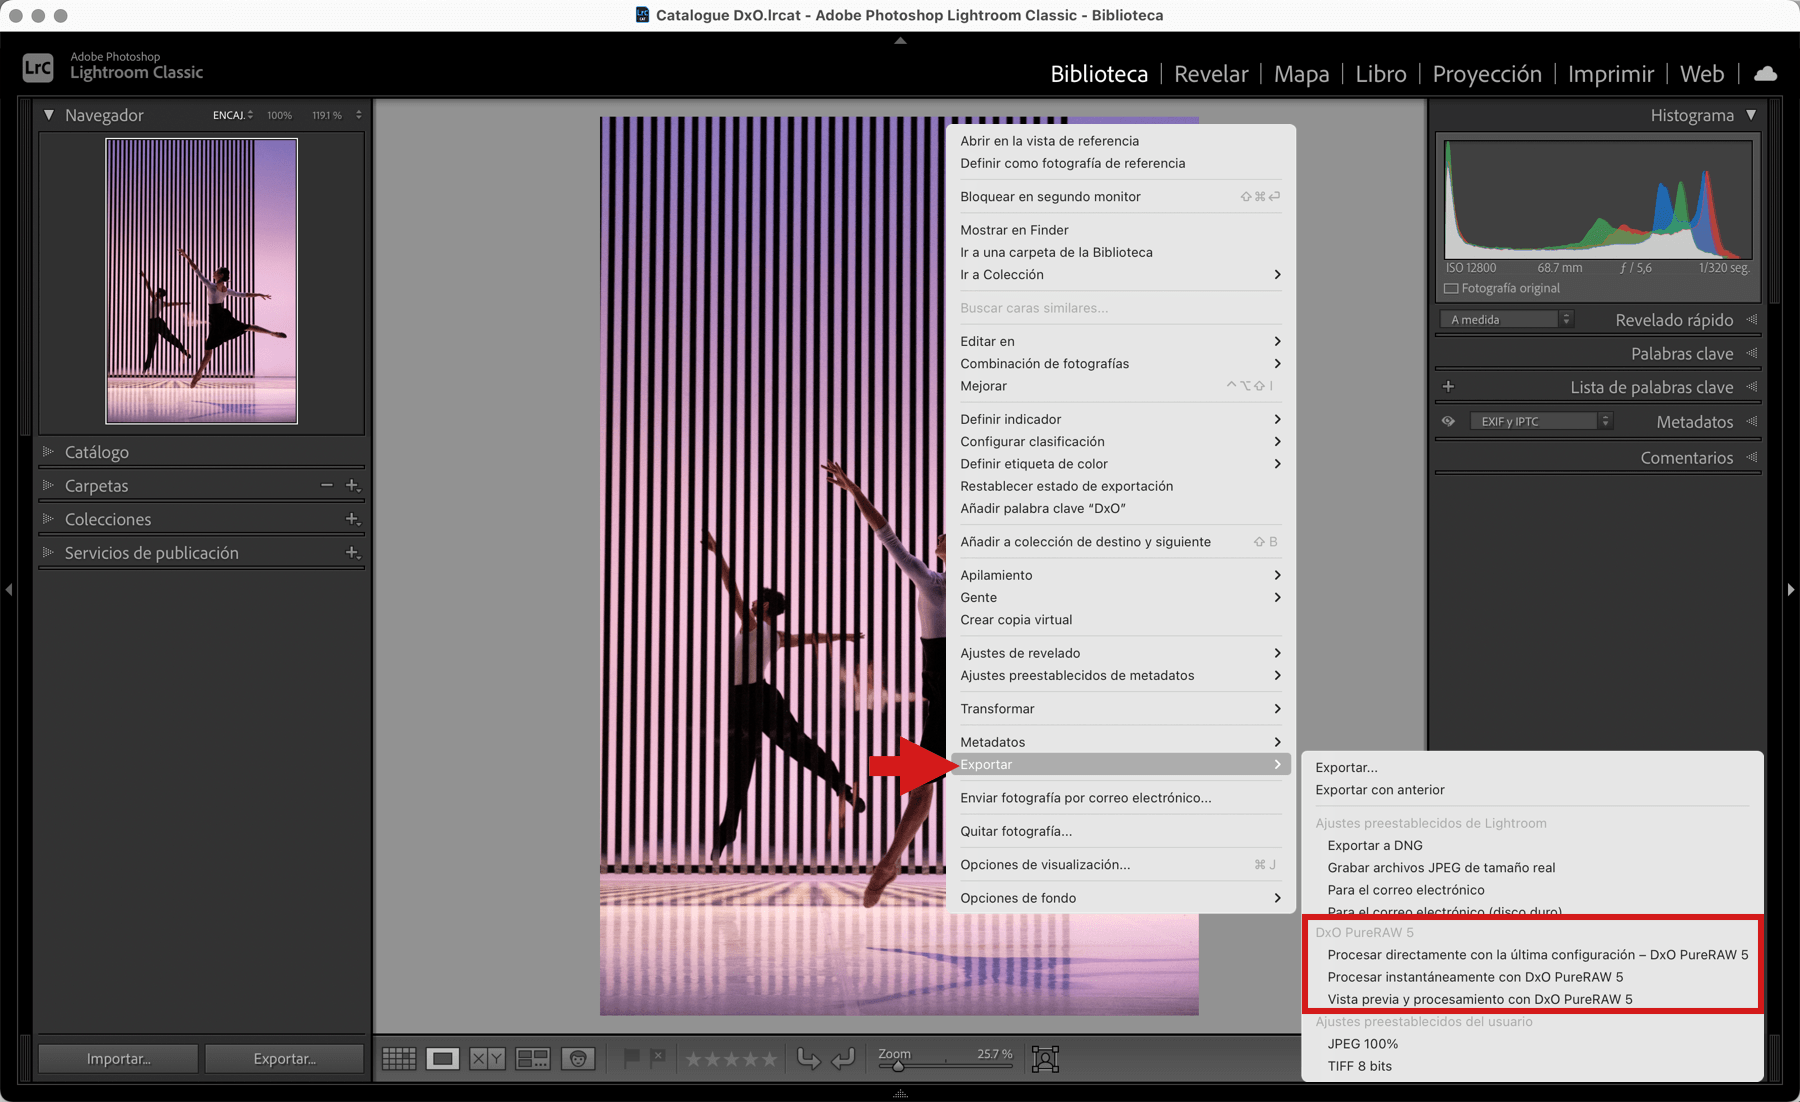The height and width of the screenshot is (1102, 1800).
Task: Select Mostrar en Finder
Action: 1120,229
